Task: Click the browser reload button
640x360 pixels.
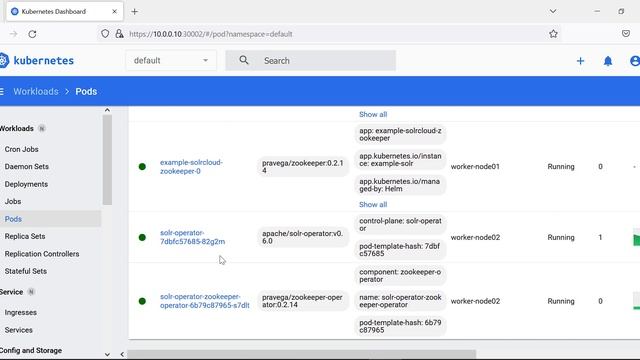Action: pos(32,34)
